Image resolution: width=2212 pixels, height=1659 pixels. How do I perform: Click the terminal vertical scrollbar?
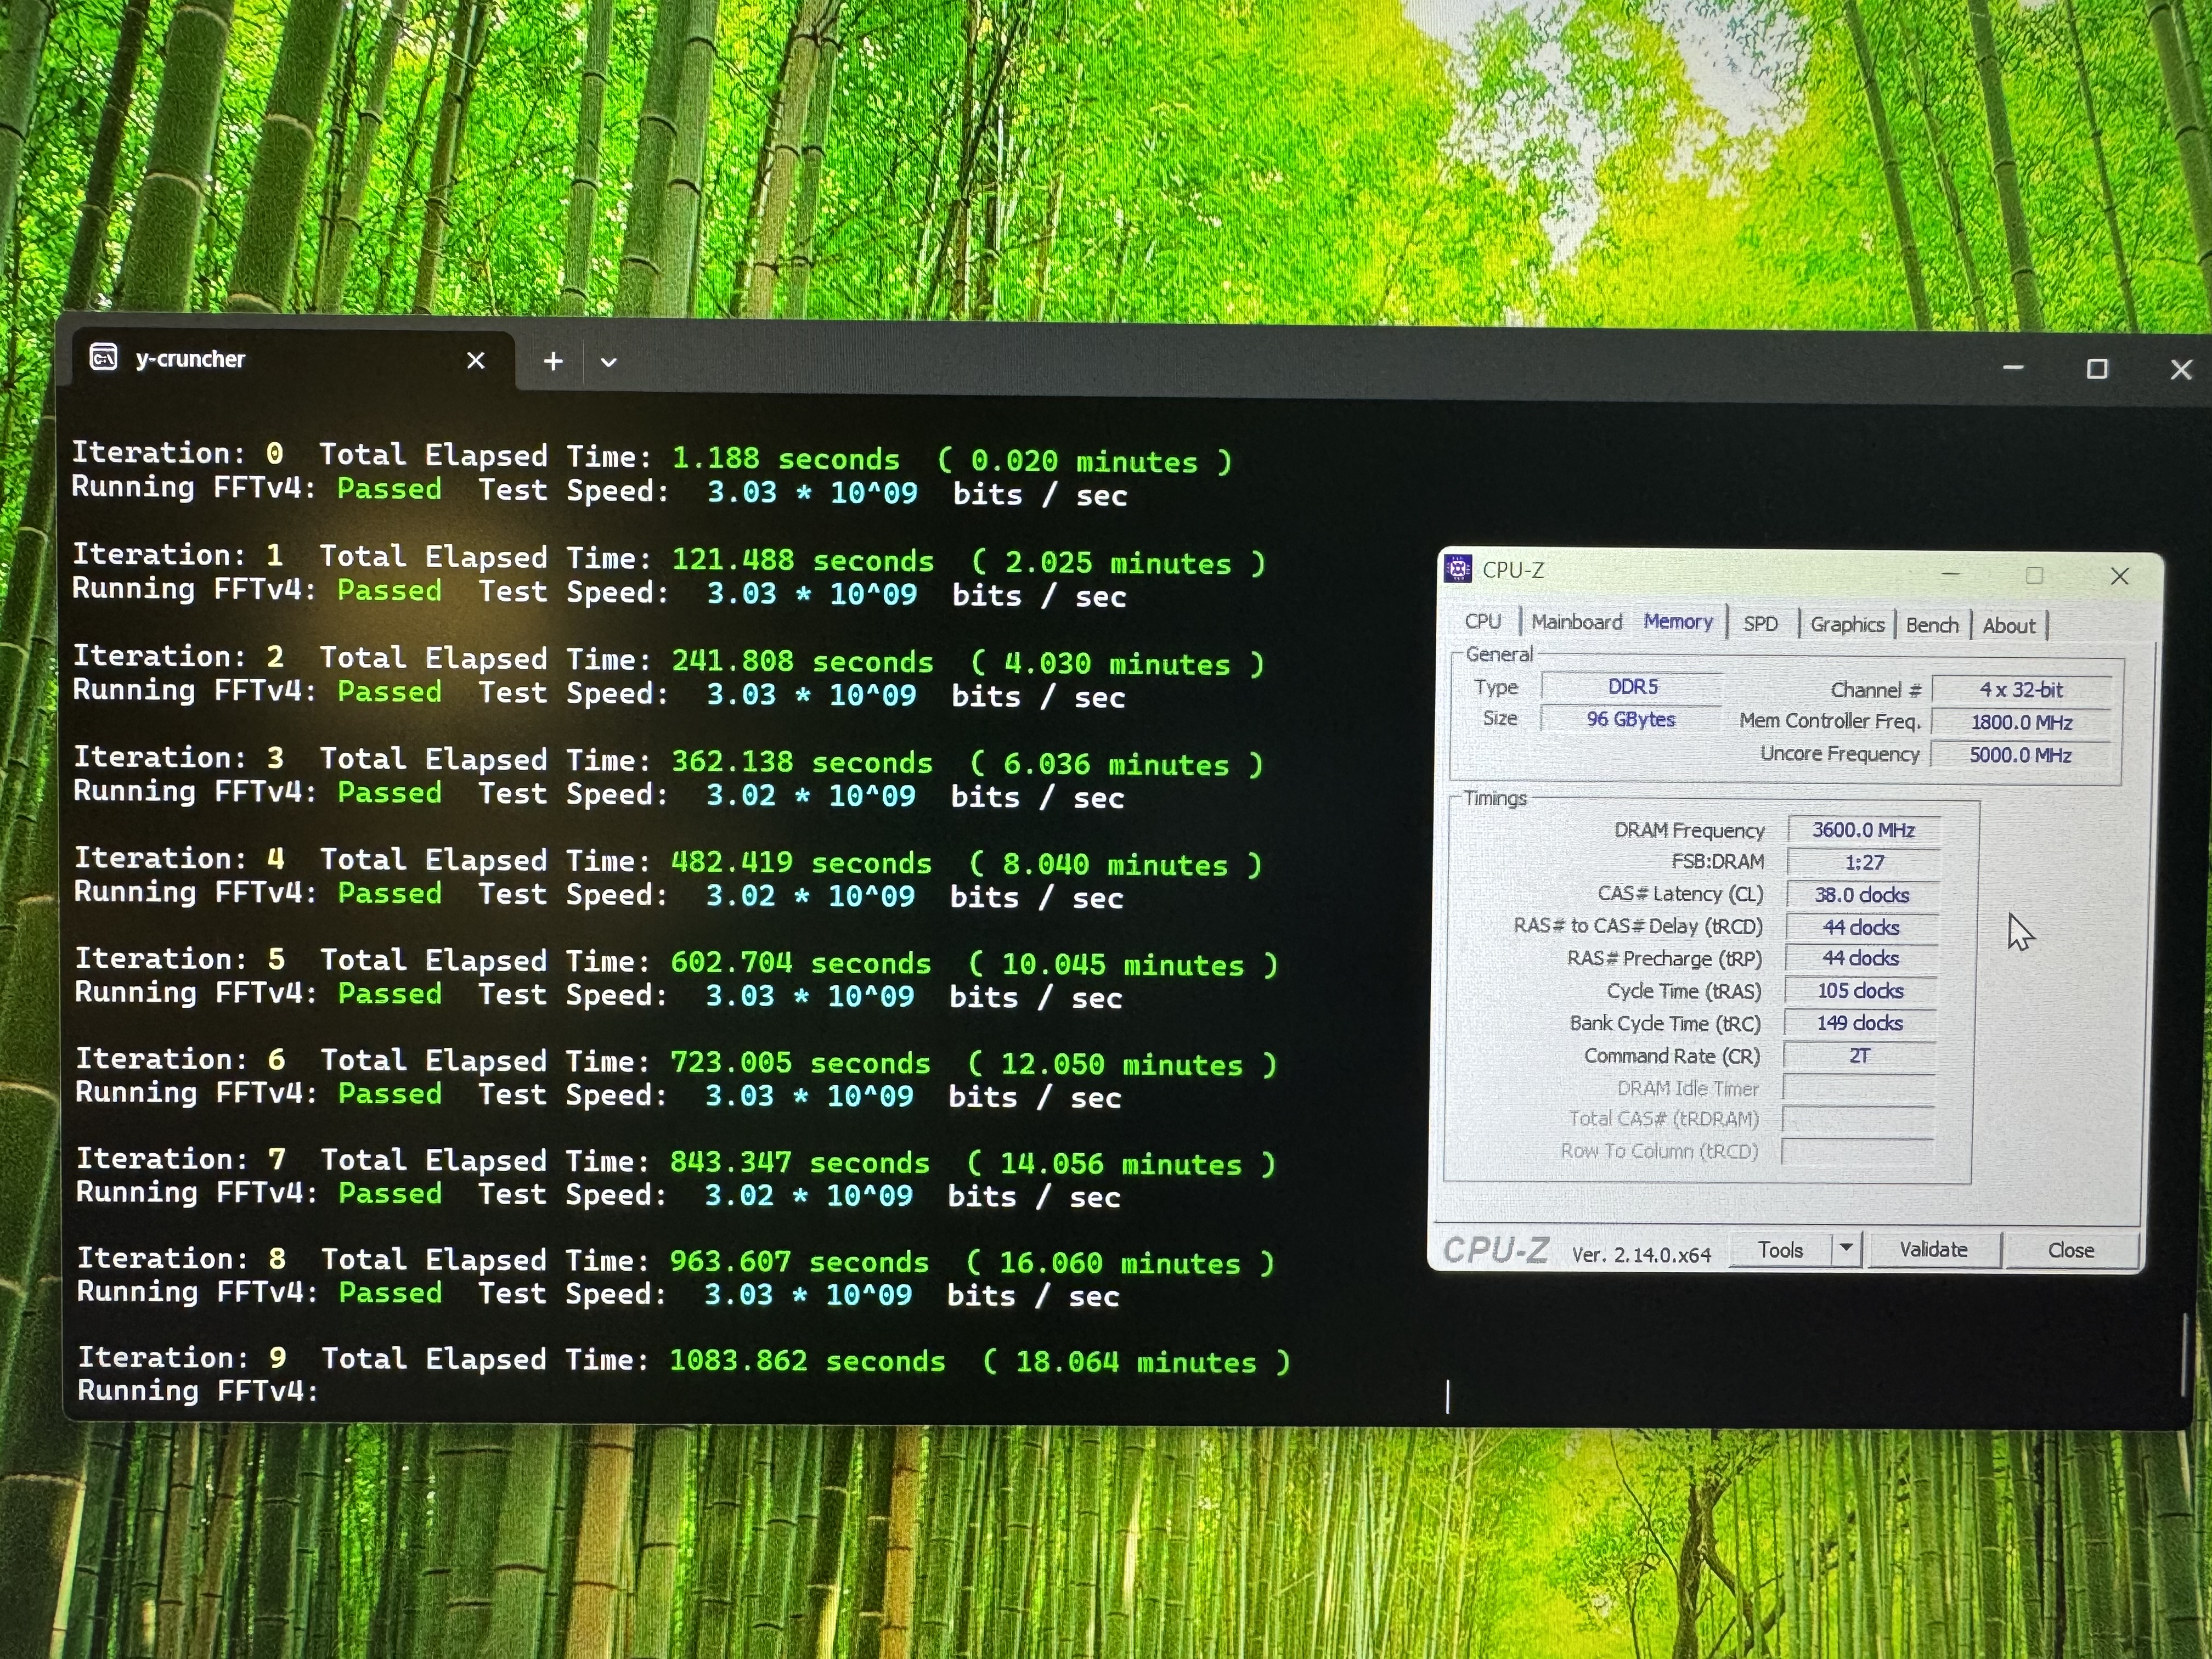click(2184, 1355)
